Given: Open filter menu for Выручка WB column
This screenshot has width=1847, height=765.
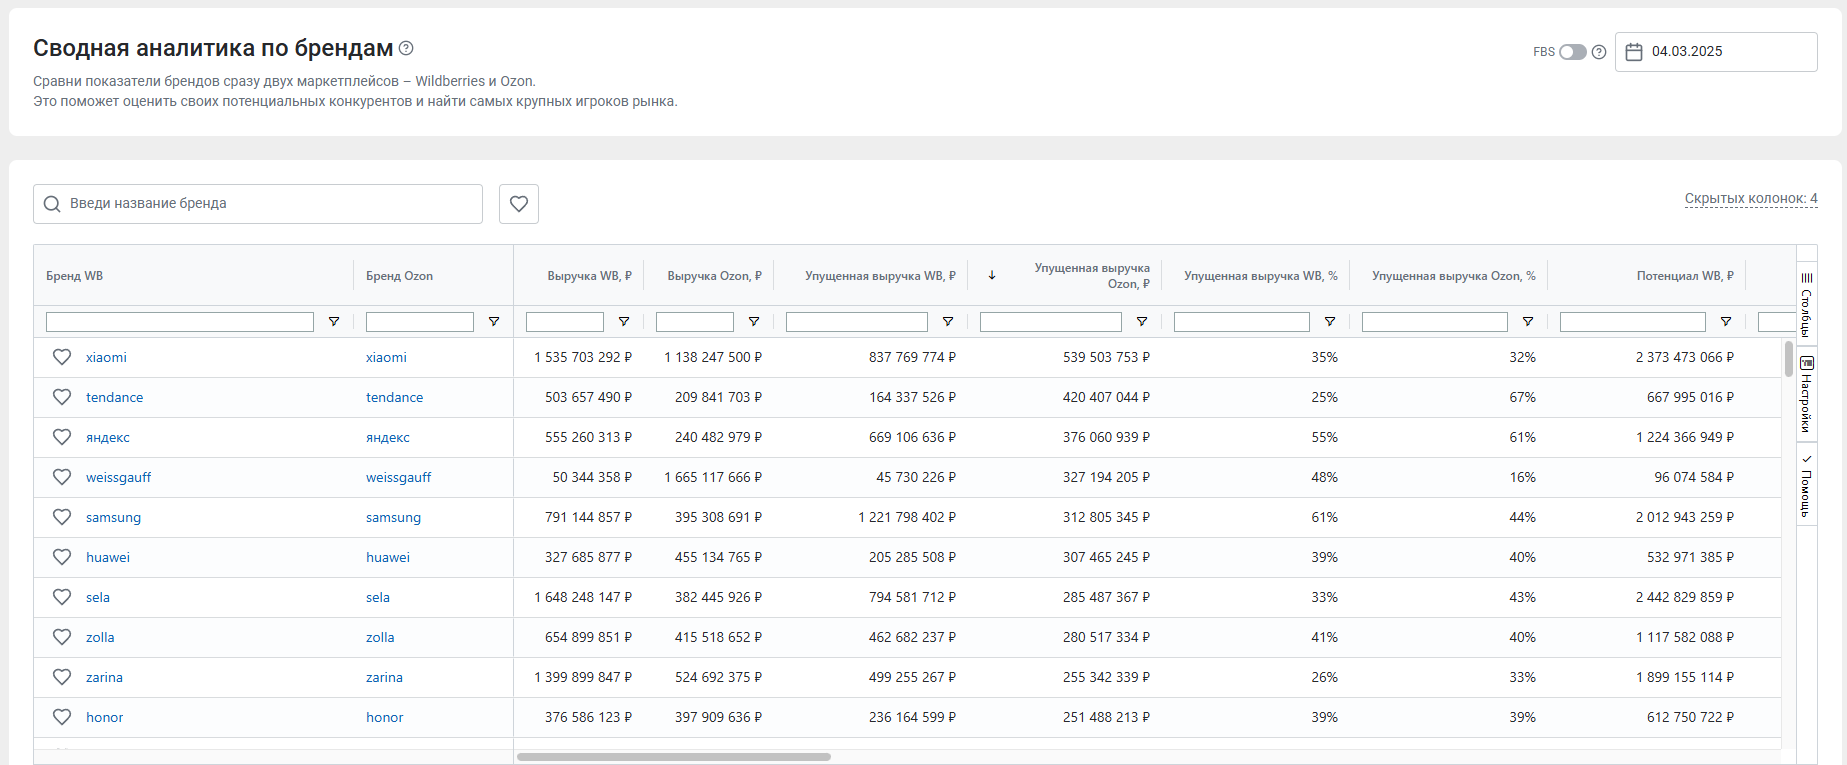Looking at the screenshot, I should pyautogui.click(x=624, y=322).
